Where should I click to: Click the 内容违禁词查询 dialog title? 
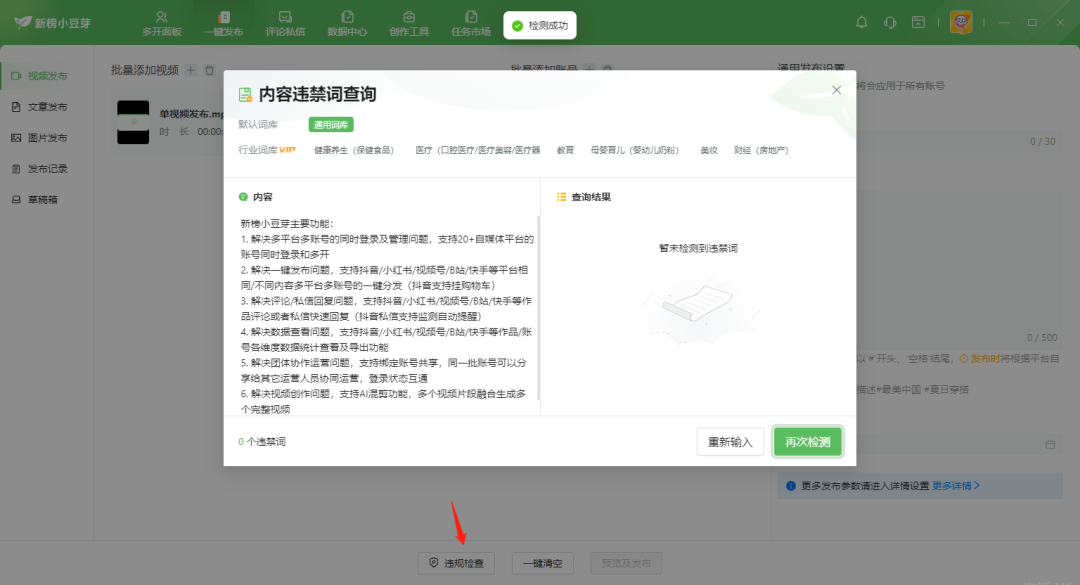pyautogui.click(x=317, y=94)
